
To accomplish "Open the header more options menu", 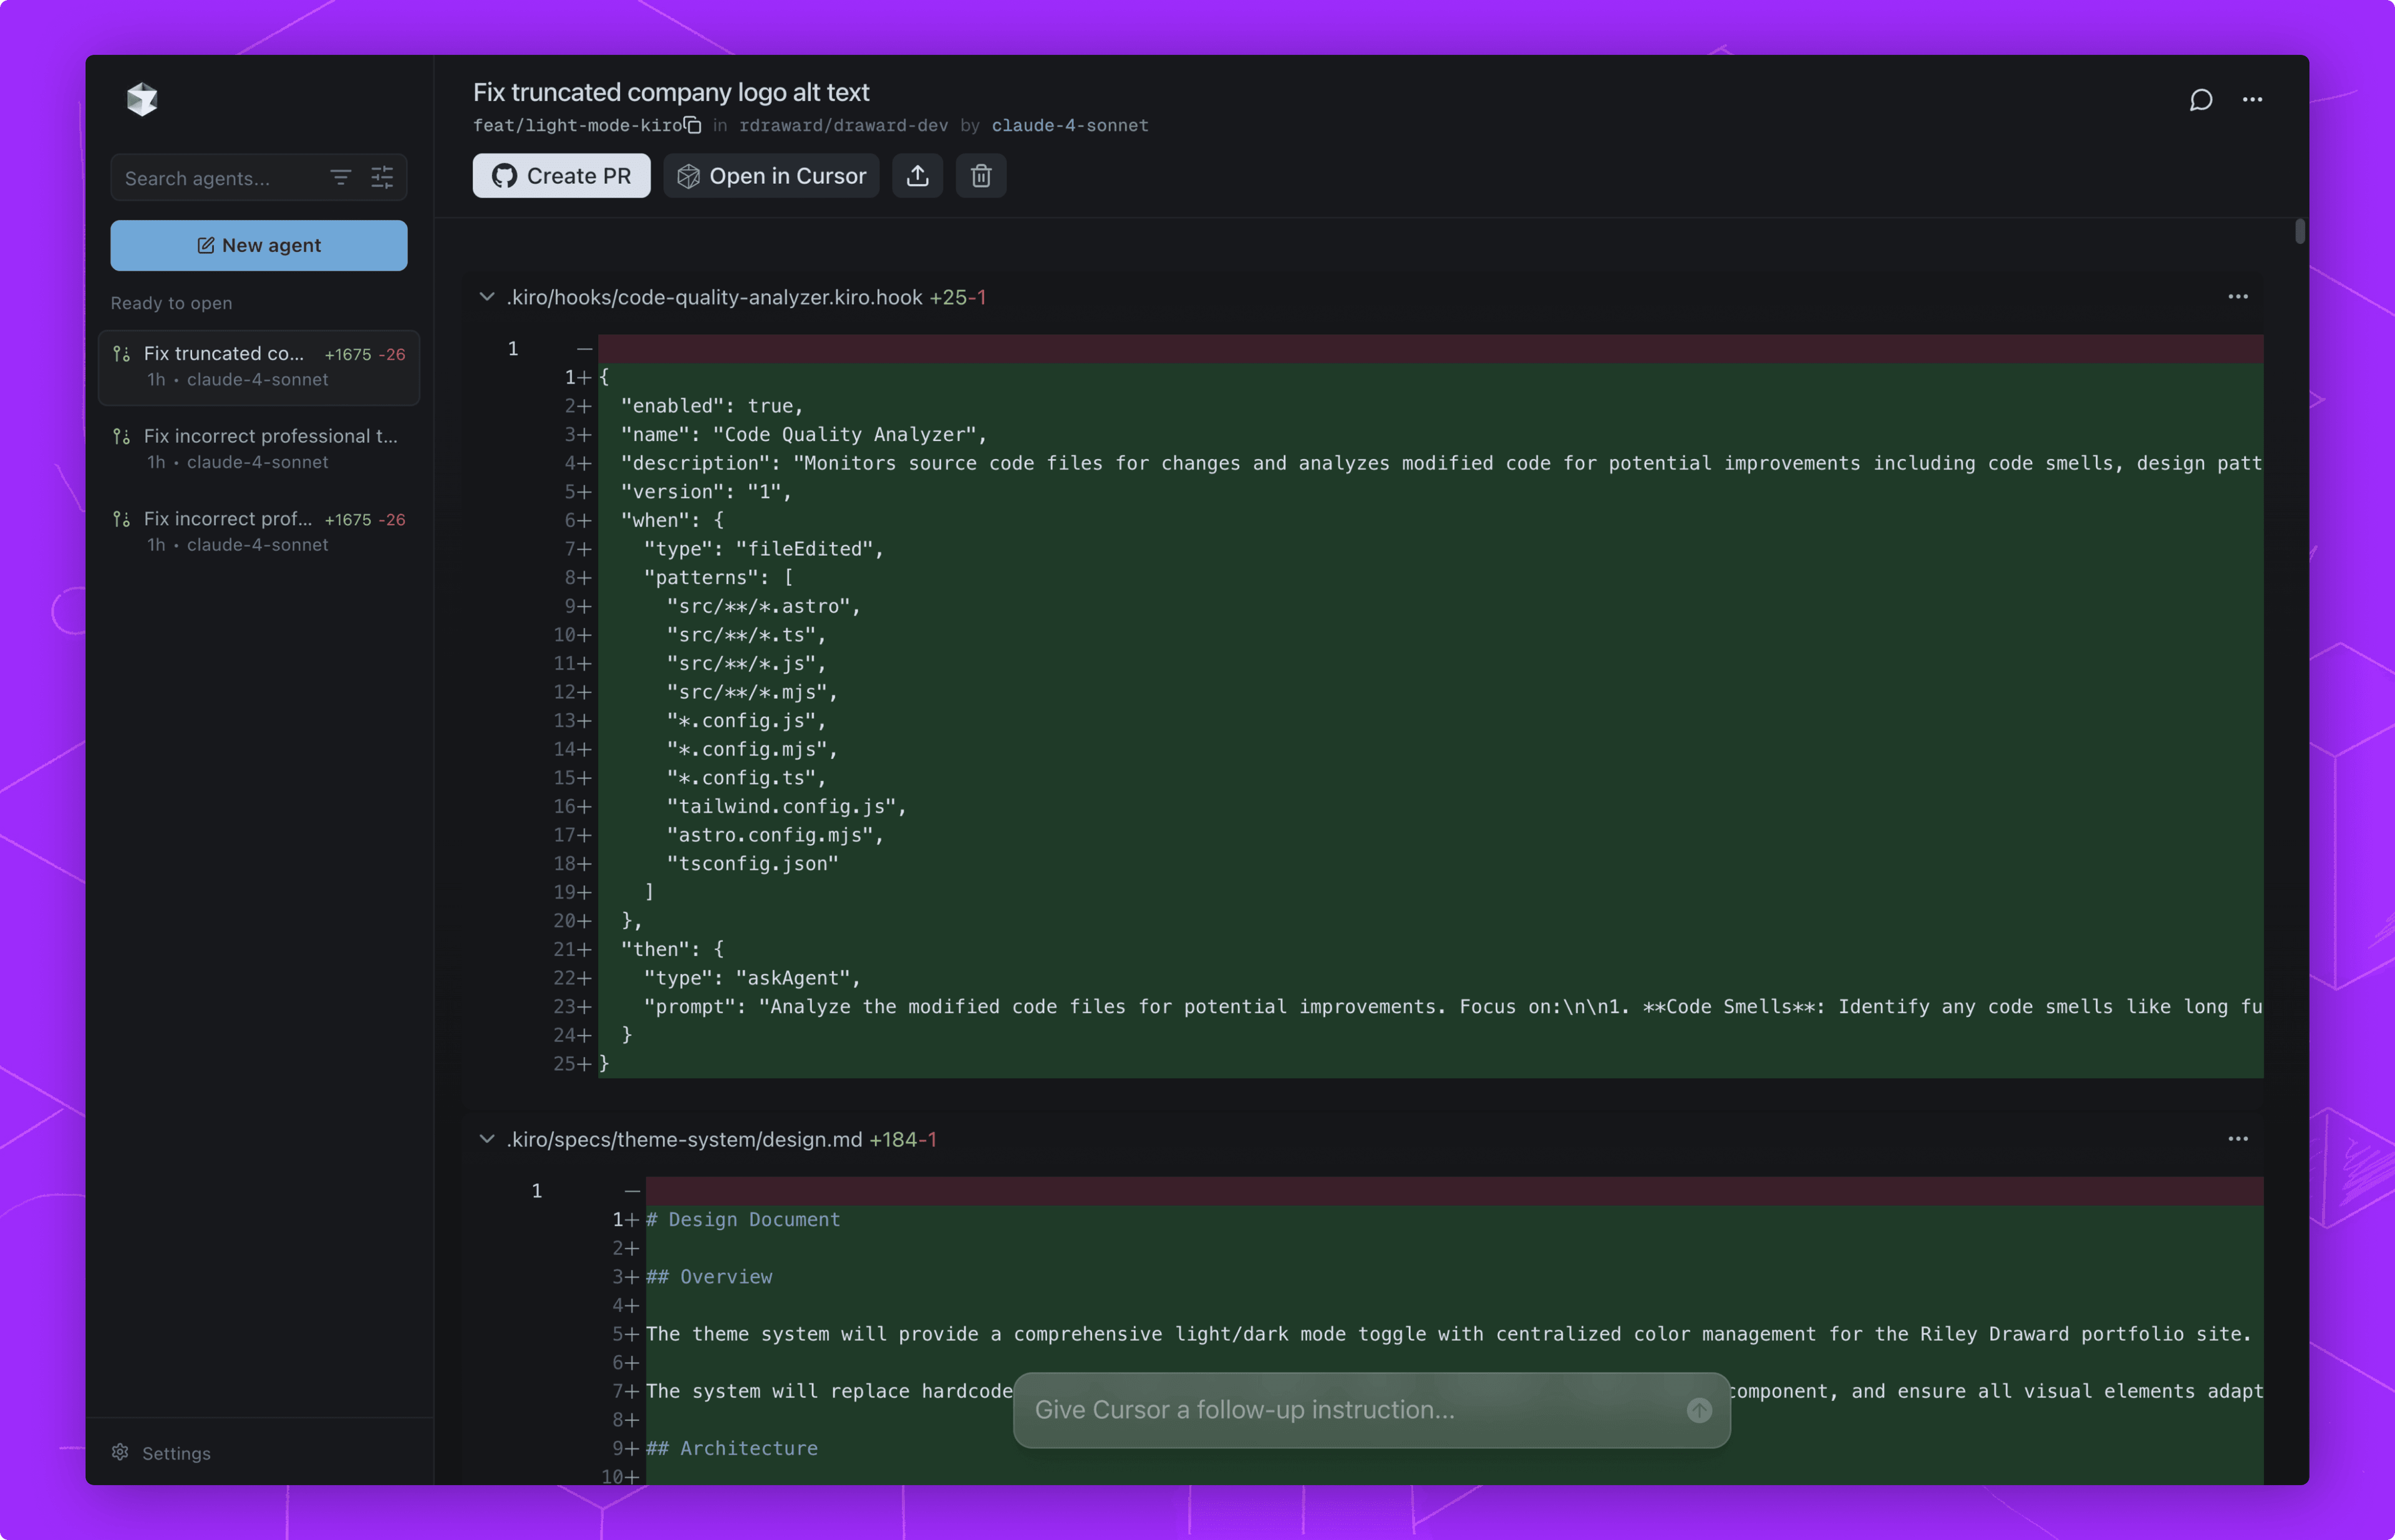I will [2252, 100].
